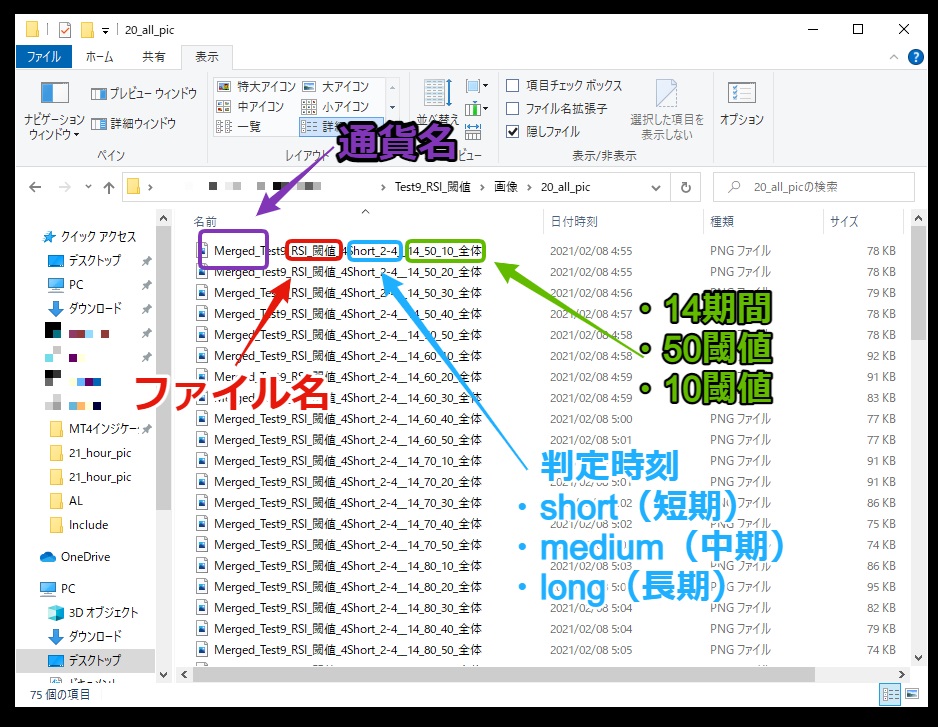
Task: Switch to large thumbnails status bar icon
Action: tap(912, 694)
